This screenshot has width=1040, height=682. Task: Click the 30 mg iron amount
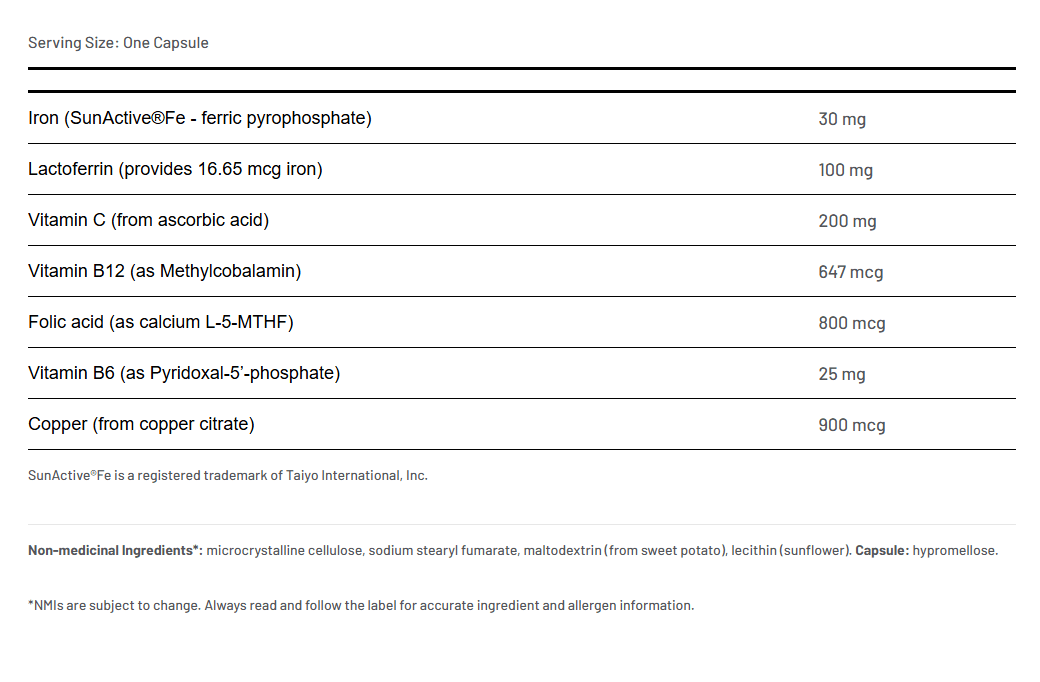pyautogui.click(x=842, y=119)
